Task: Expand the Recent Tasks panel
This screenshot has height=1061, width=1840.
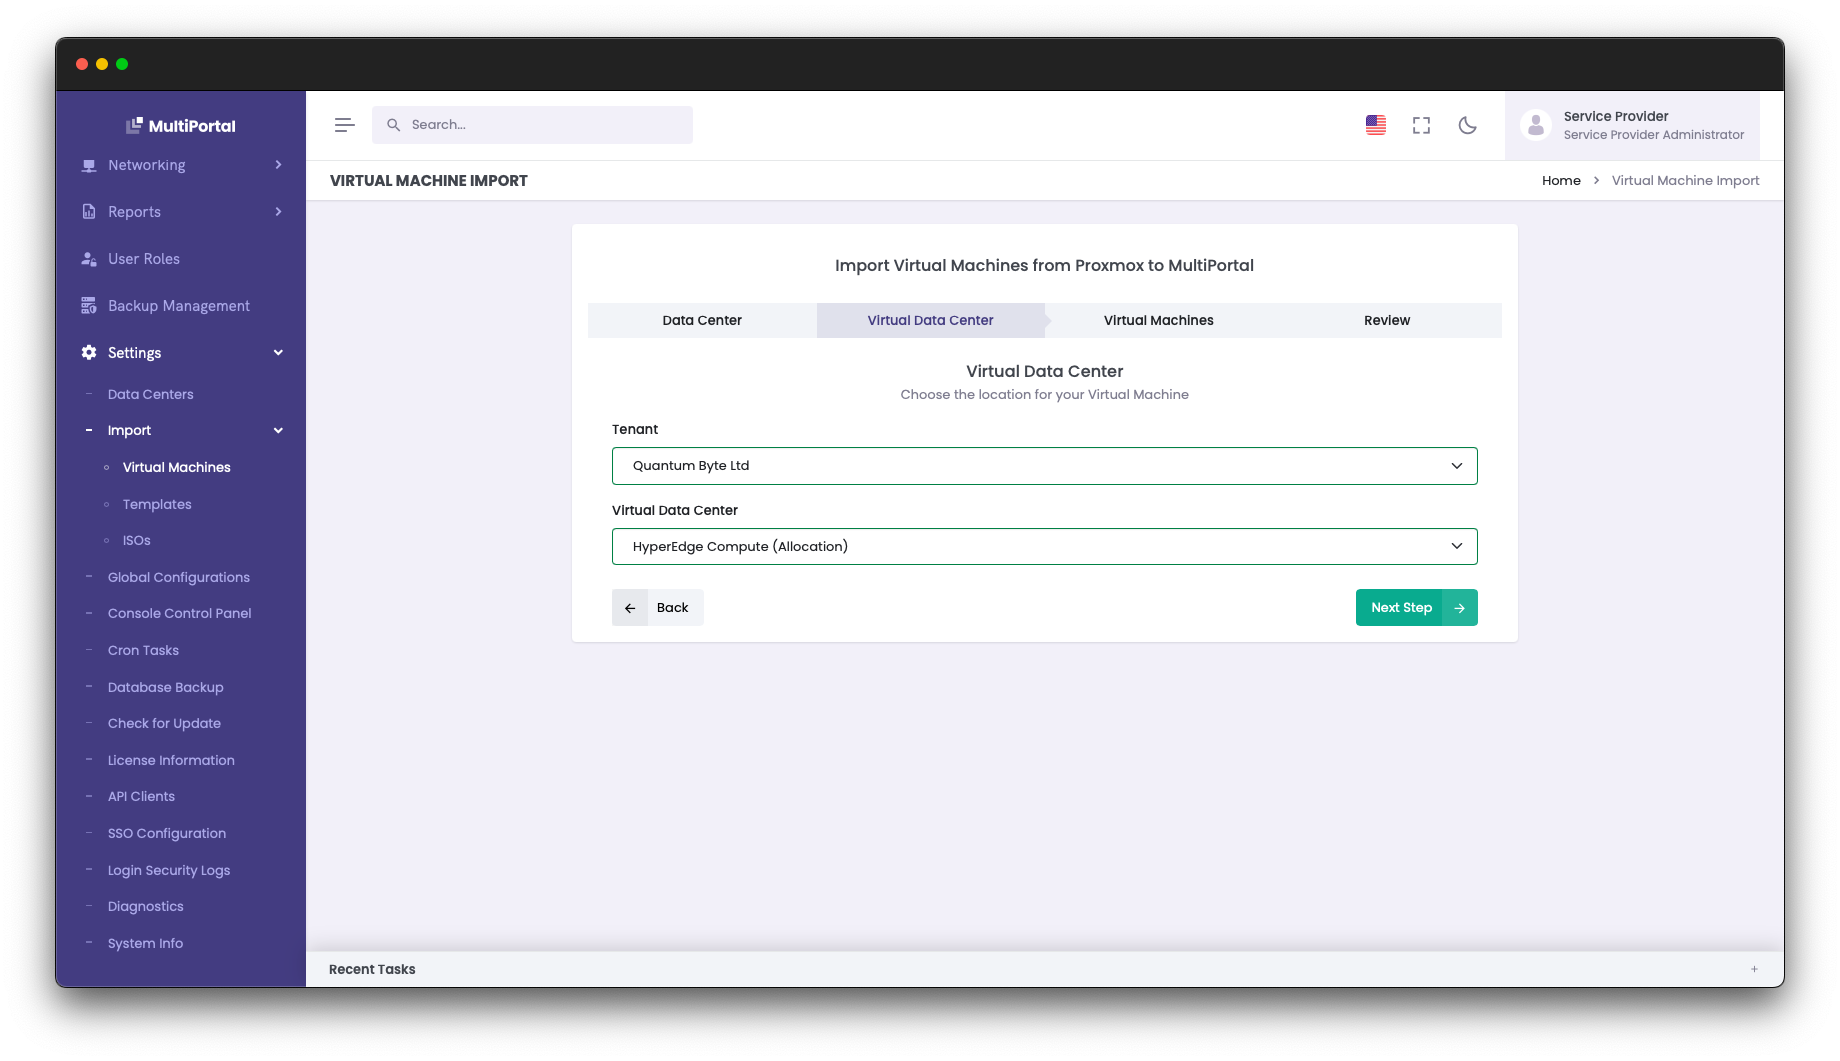Action: point(1754,968)
